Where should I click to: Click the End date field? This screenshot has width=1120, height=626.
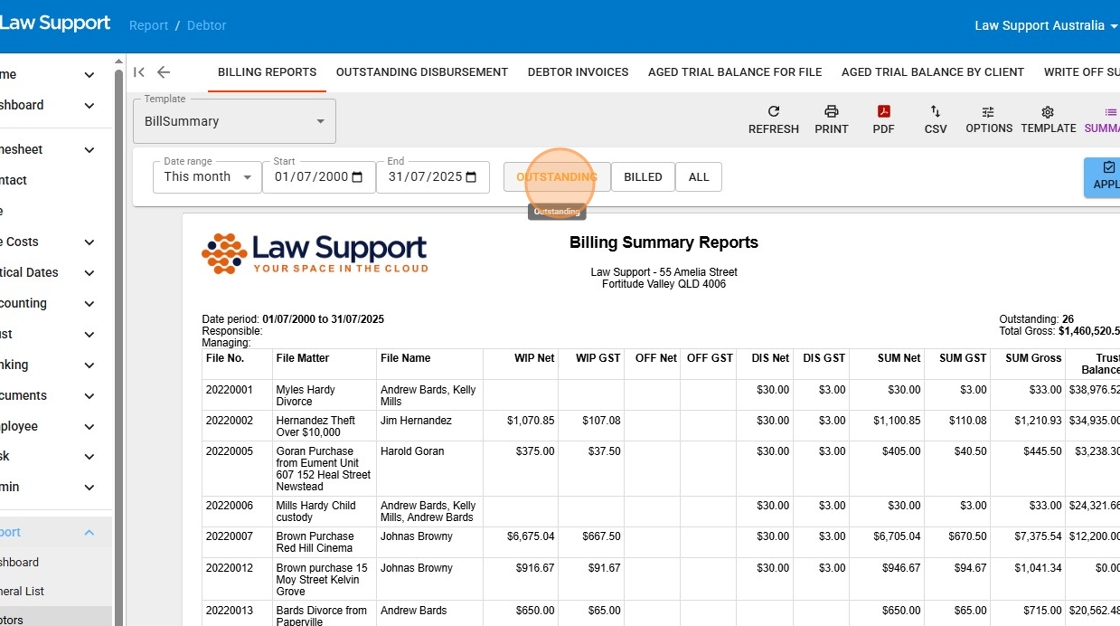tap(433, 177)
